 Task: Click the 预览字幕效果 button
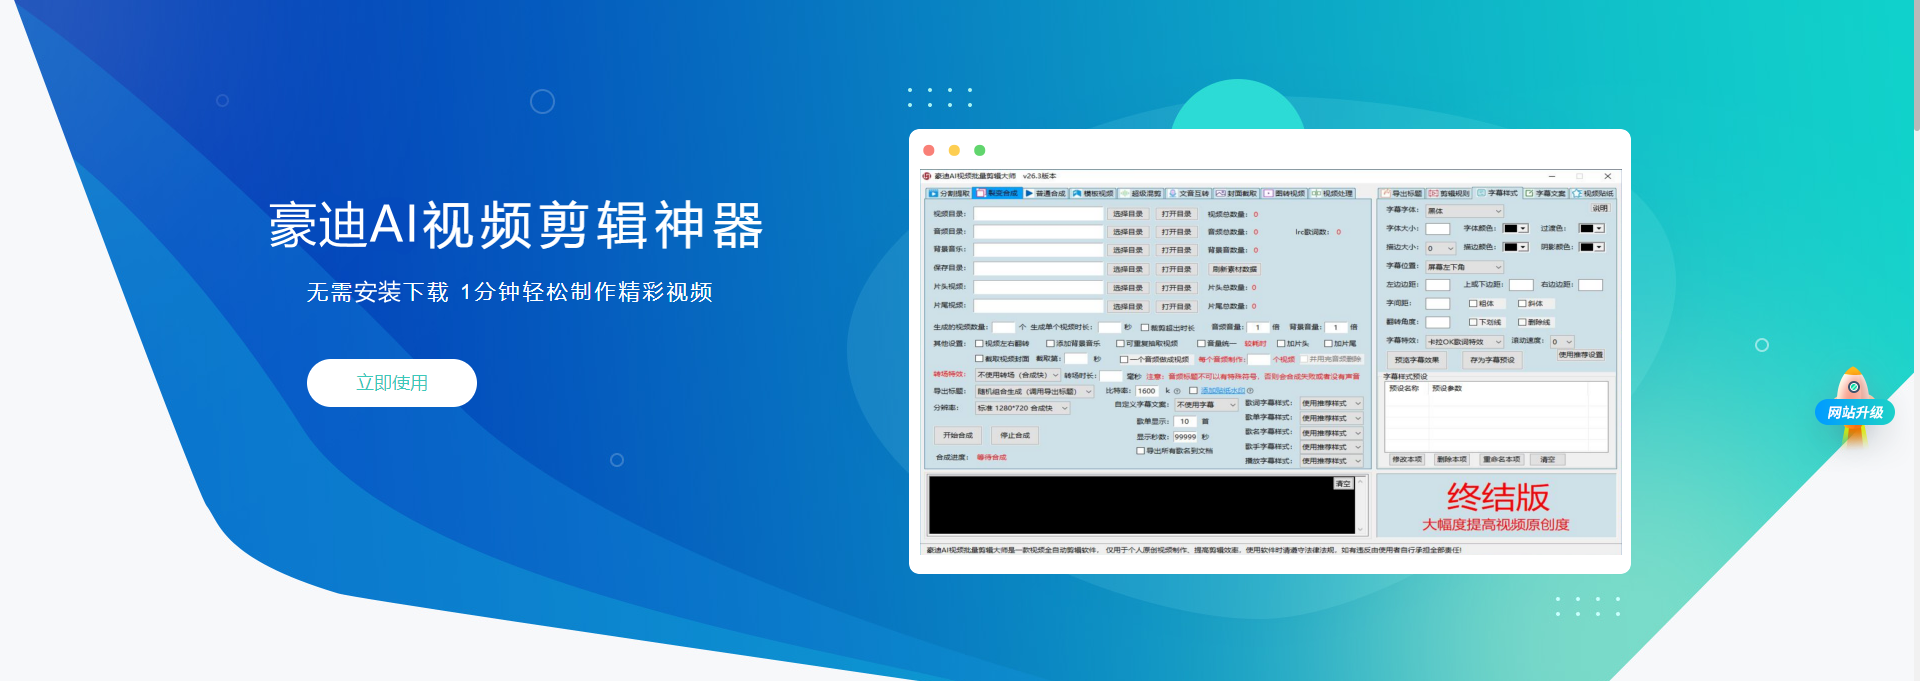pyautogui.click(x=1417, y=360)
